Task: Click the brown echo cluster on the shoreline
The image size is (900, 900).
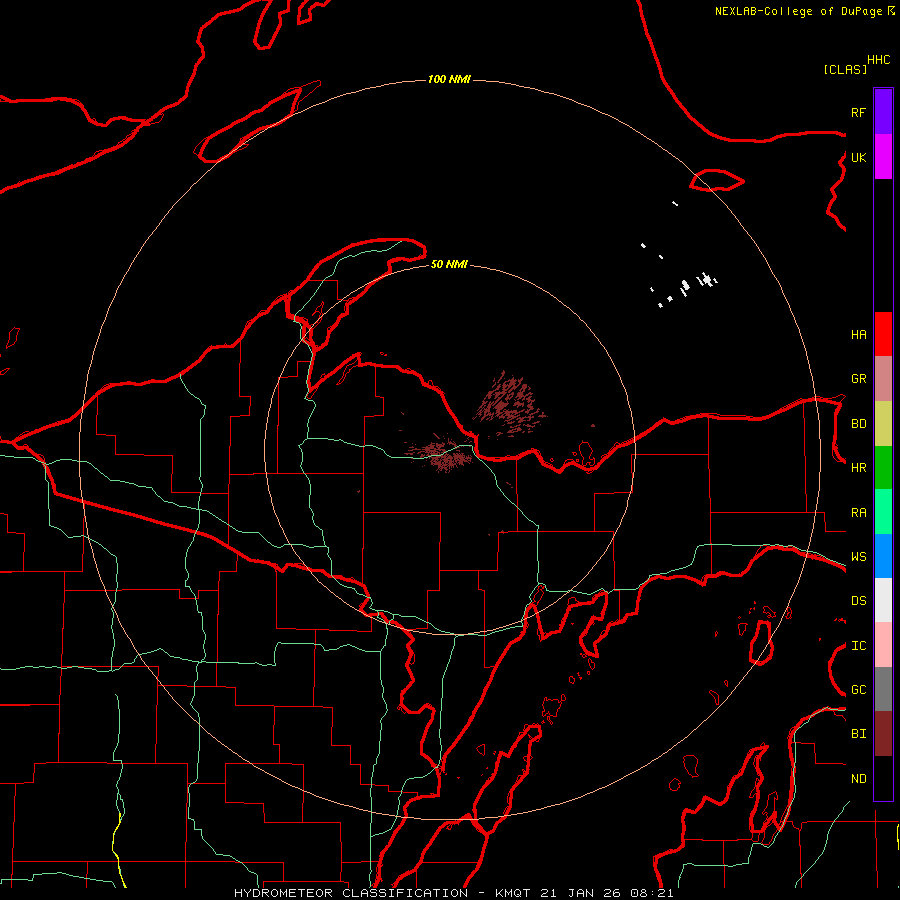Action: [440, 453]
